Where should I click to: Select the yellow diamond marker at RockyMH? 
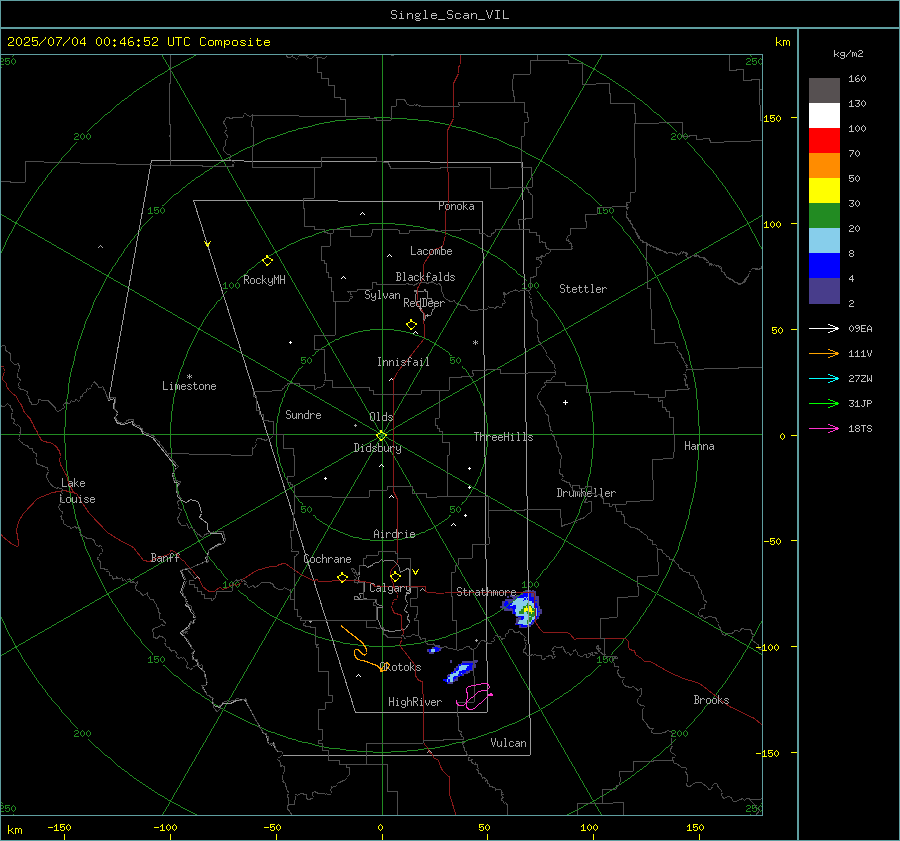tap(267, 261)
